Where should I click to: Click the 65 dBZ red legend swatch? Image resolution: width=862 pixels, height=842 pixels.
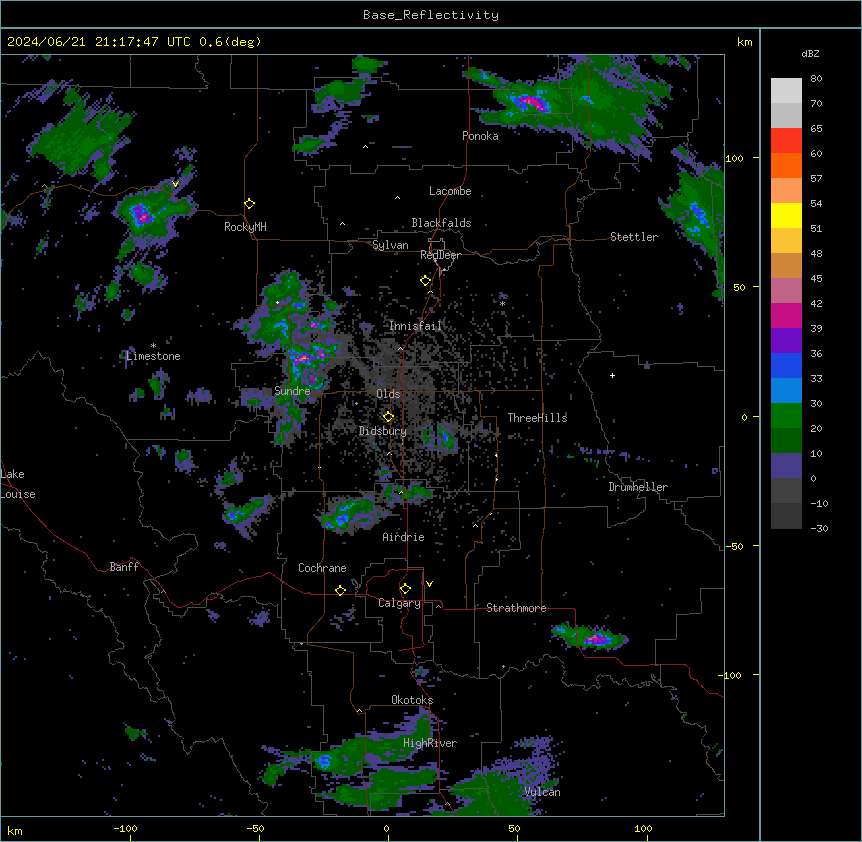[x=786, y=141]
